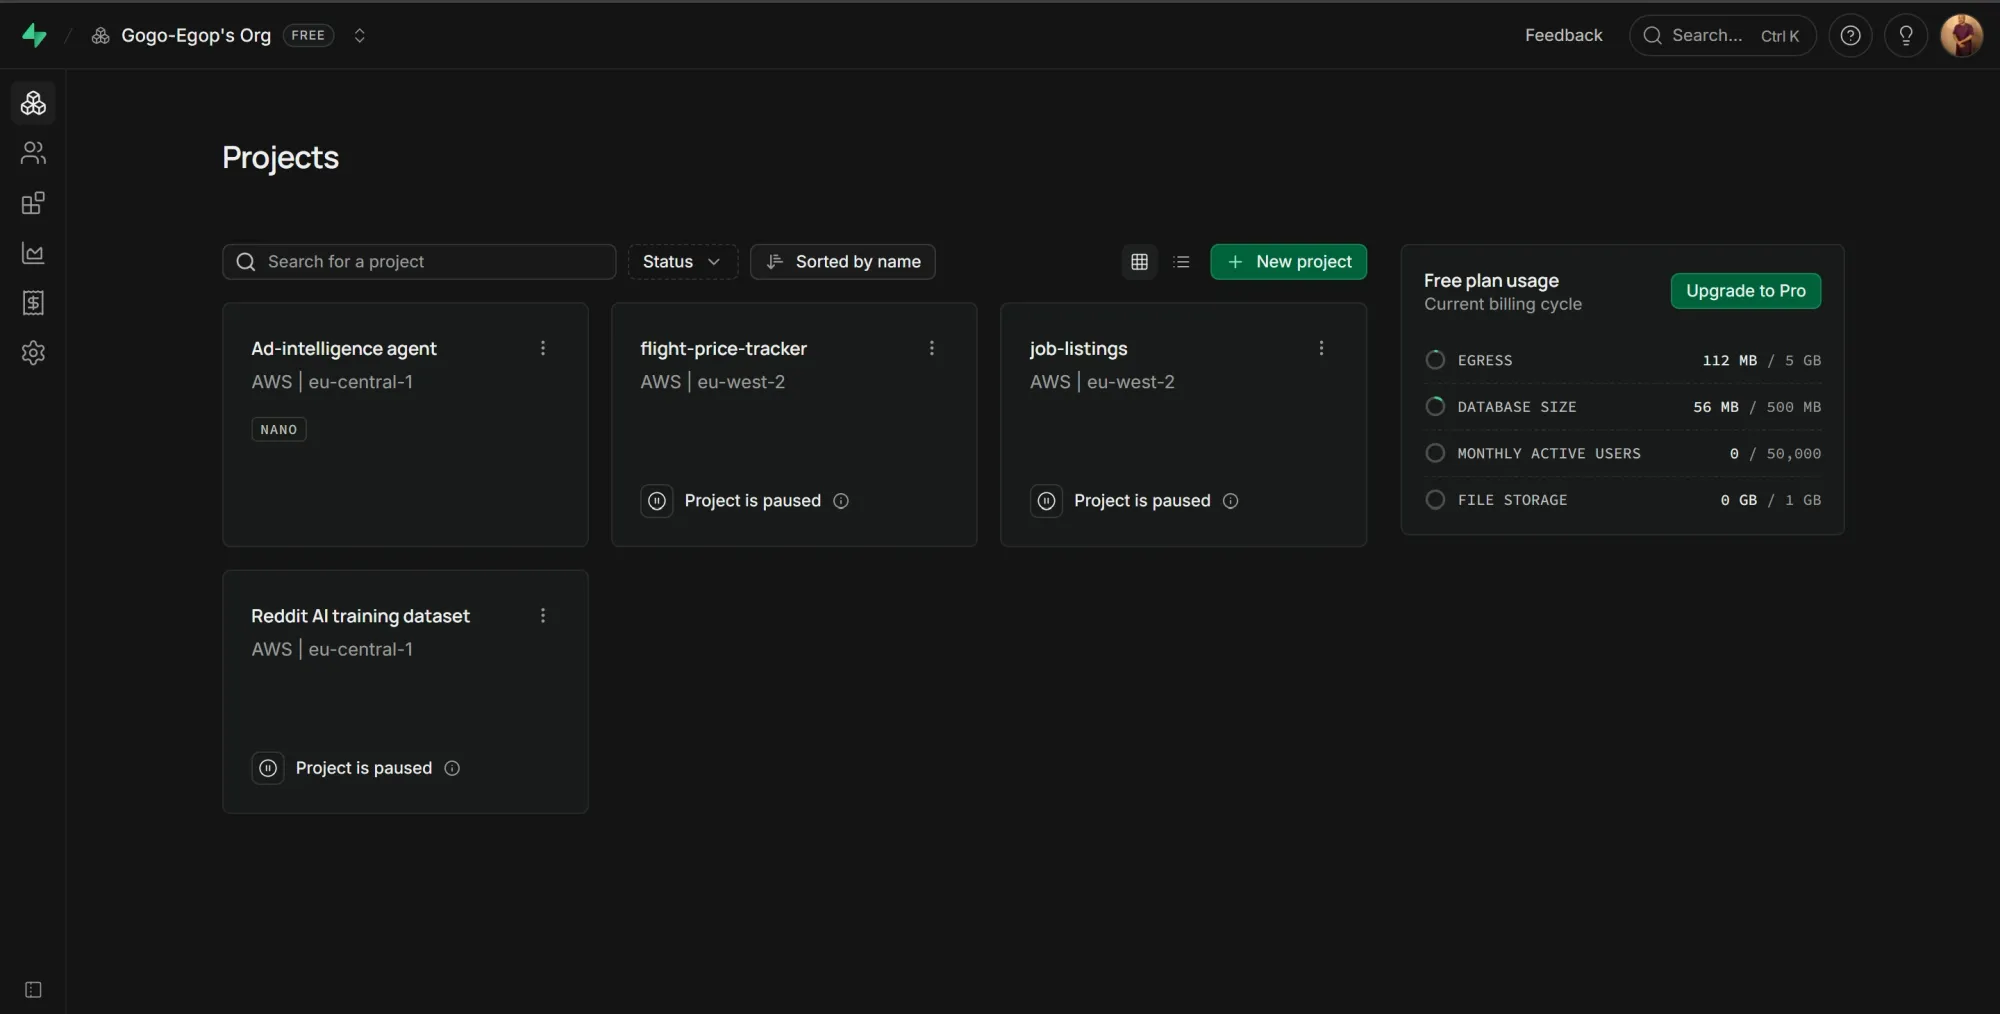
Task: Click the lightbulb advisor icon
Action: point(1906,36)
